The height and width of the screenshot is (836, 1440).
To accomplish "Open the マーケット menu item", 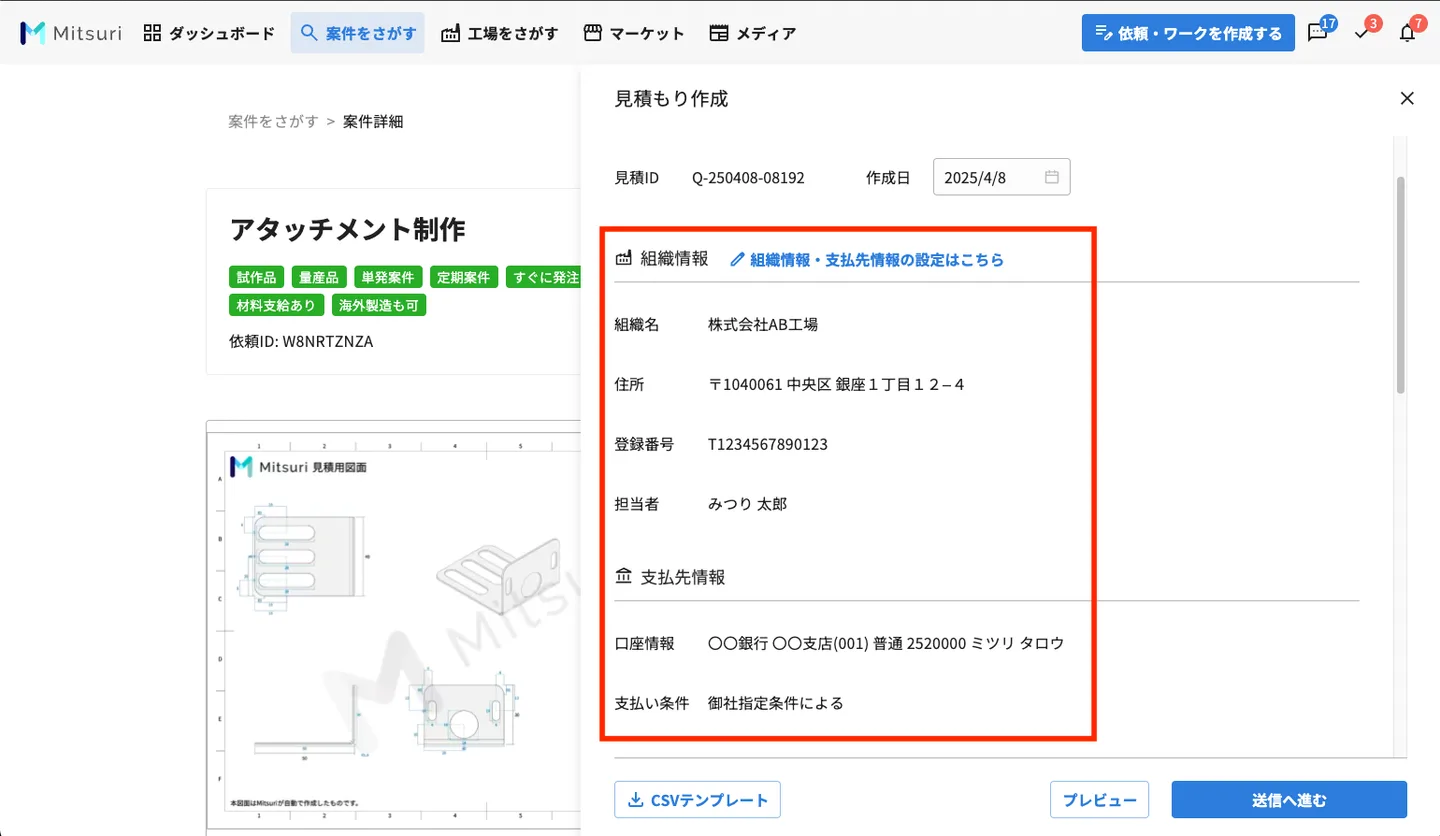I will click(x=634, y=33).
